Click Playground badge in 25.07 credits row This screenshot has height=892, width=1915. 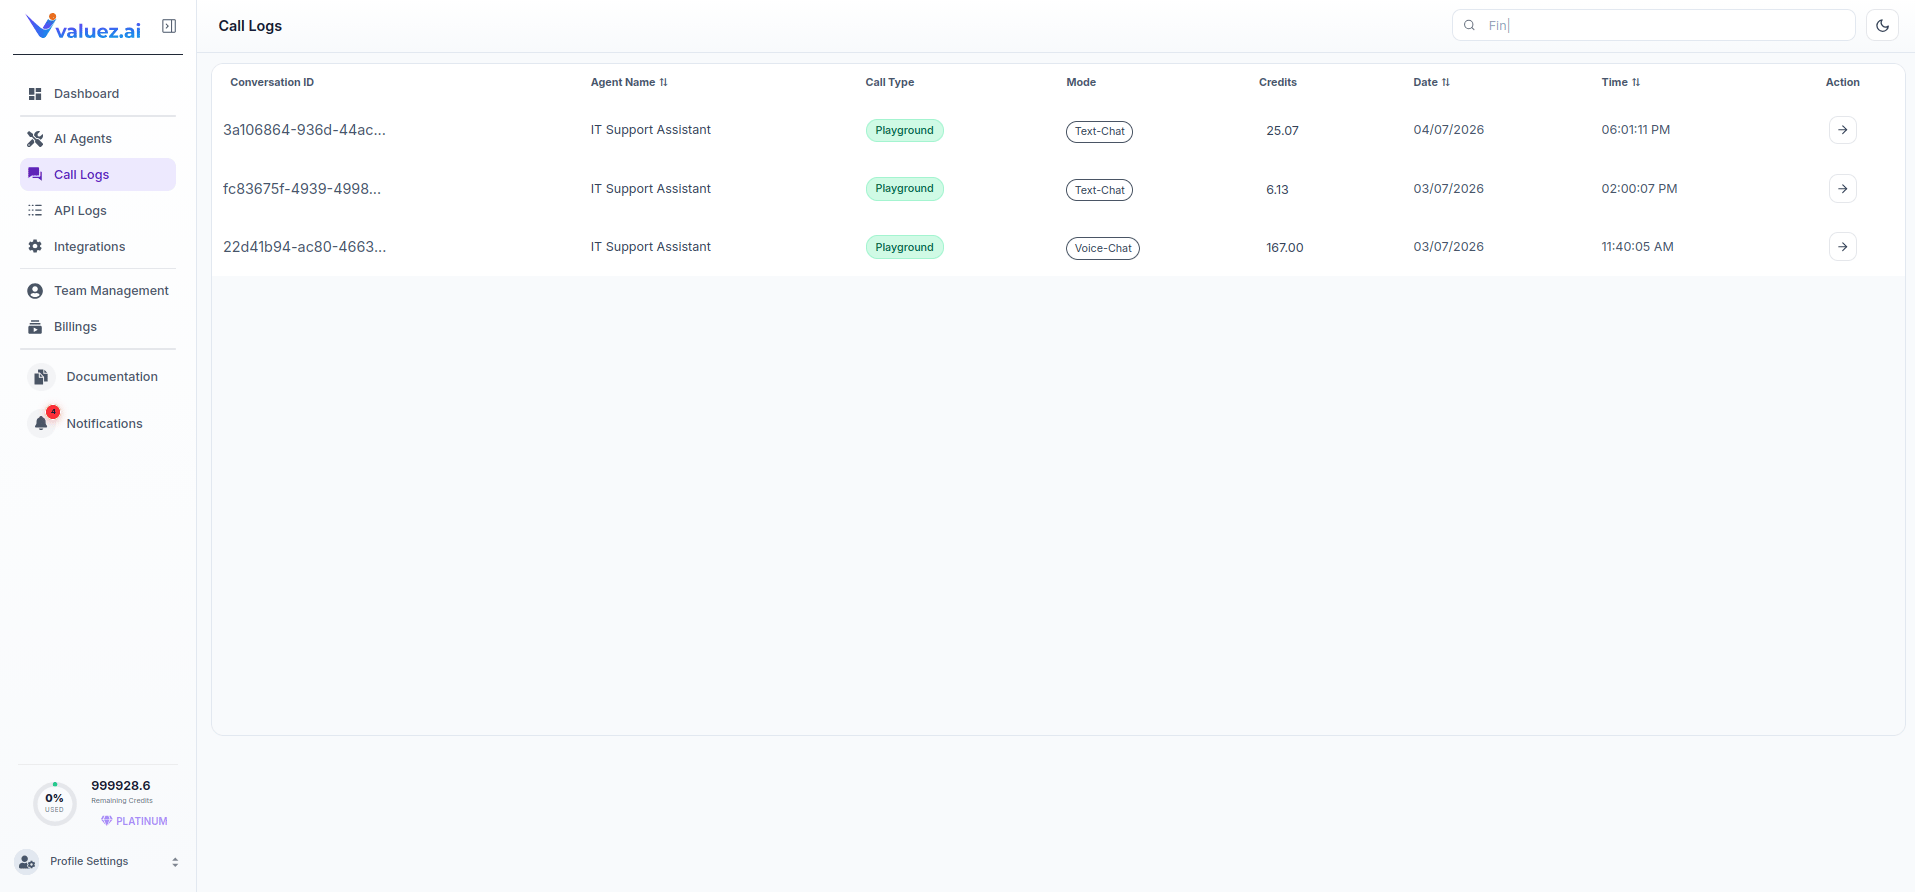(x=904, y=131)
